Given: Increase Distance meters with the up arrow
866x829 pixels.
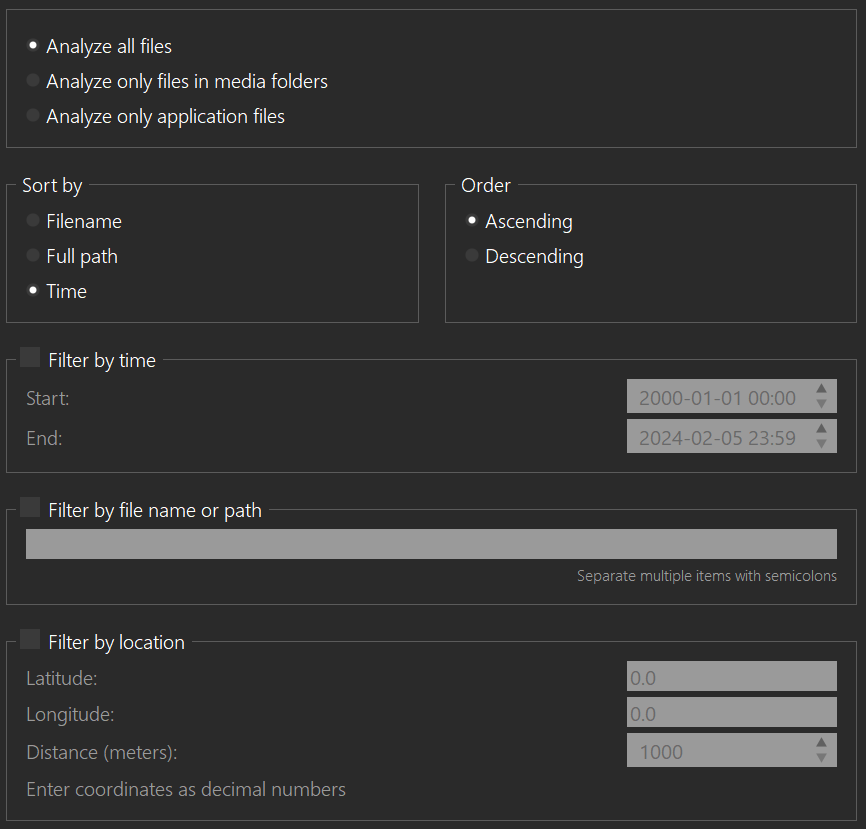Looking at the screenshot, I should (x=821, y=743).
